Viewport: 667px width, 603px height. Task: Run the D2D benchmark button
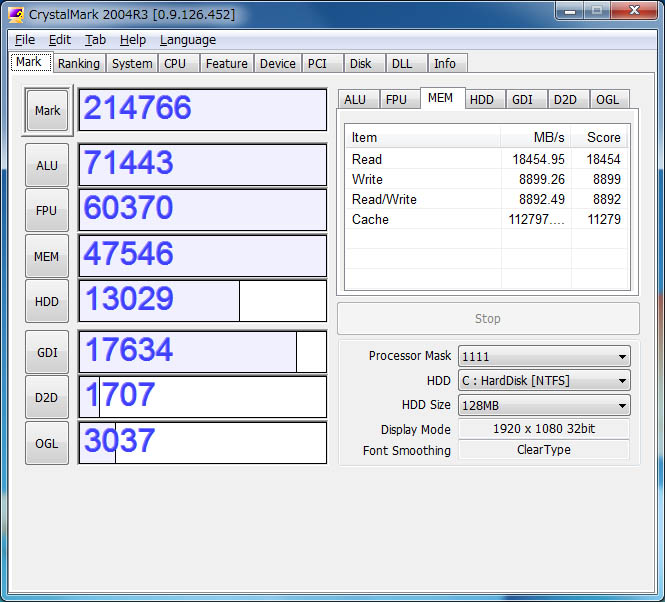[x=47, y=398]
